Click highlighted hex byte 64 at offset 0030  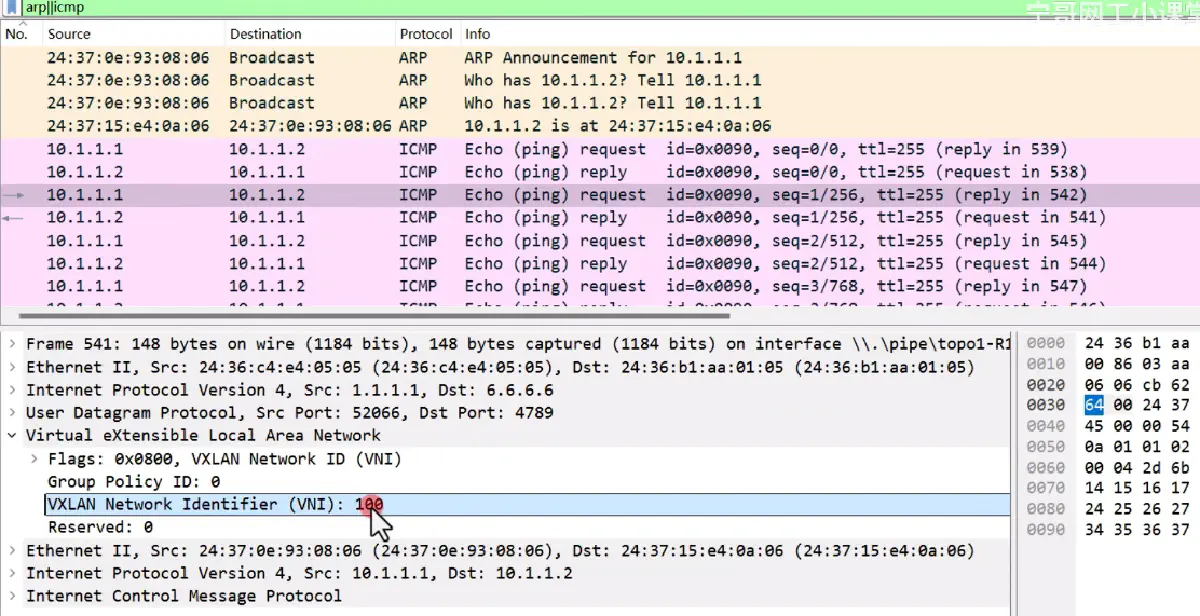1094,404
